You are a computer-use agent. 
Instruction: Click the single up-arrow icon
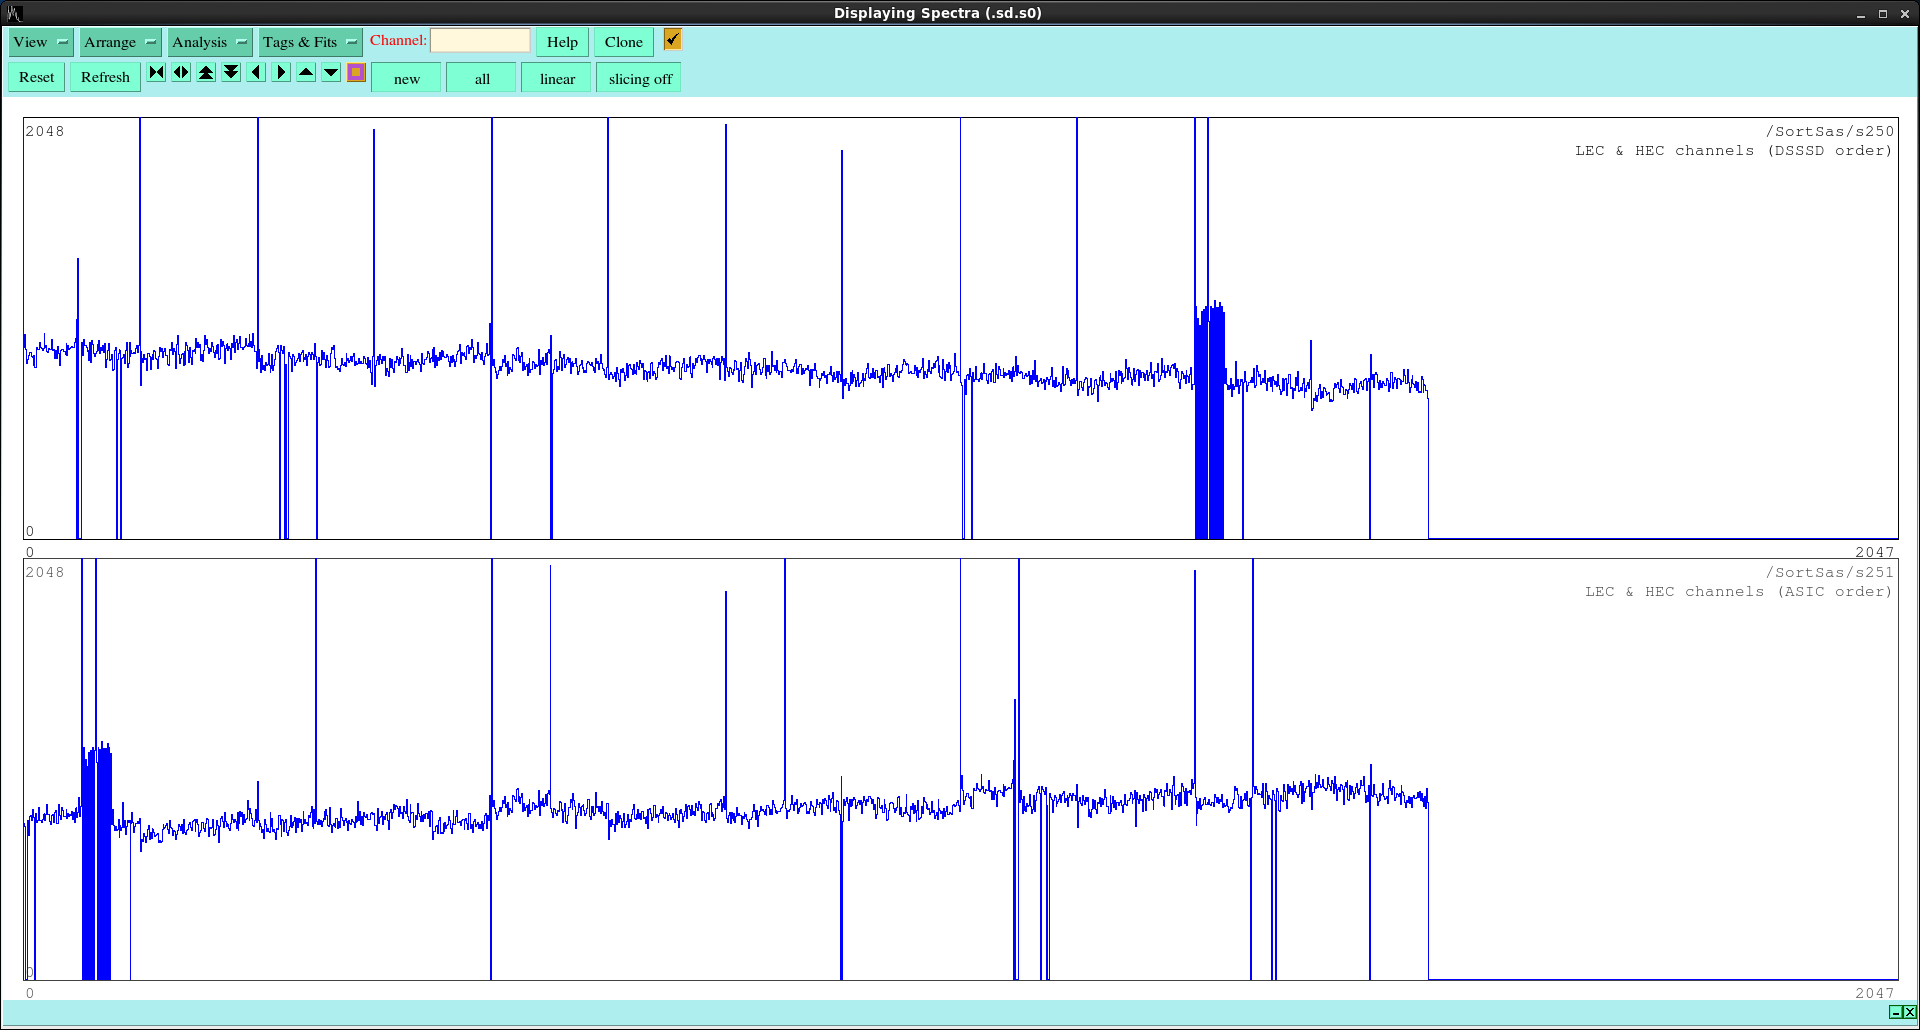306,73
